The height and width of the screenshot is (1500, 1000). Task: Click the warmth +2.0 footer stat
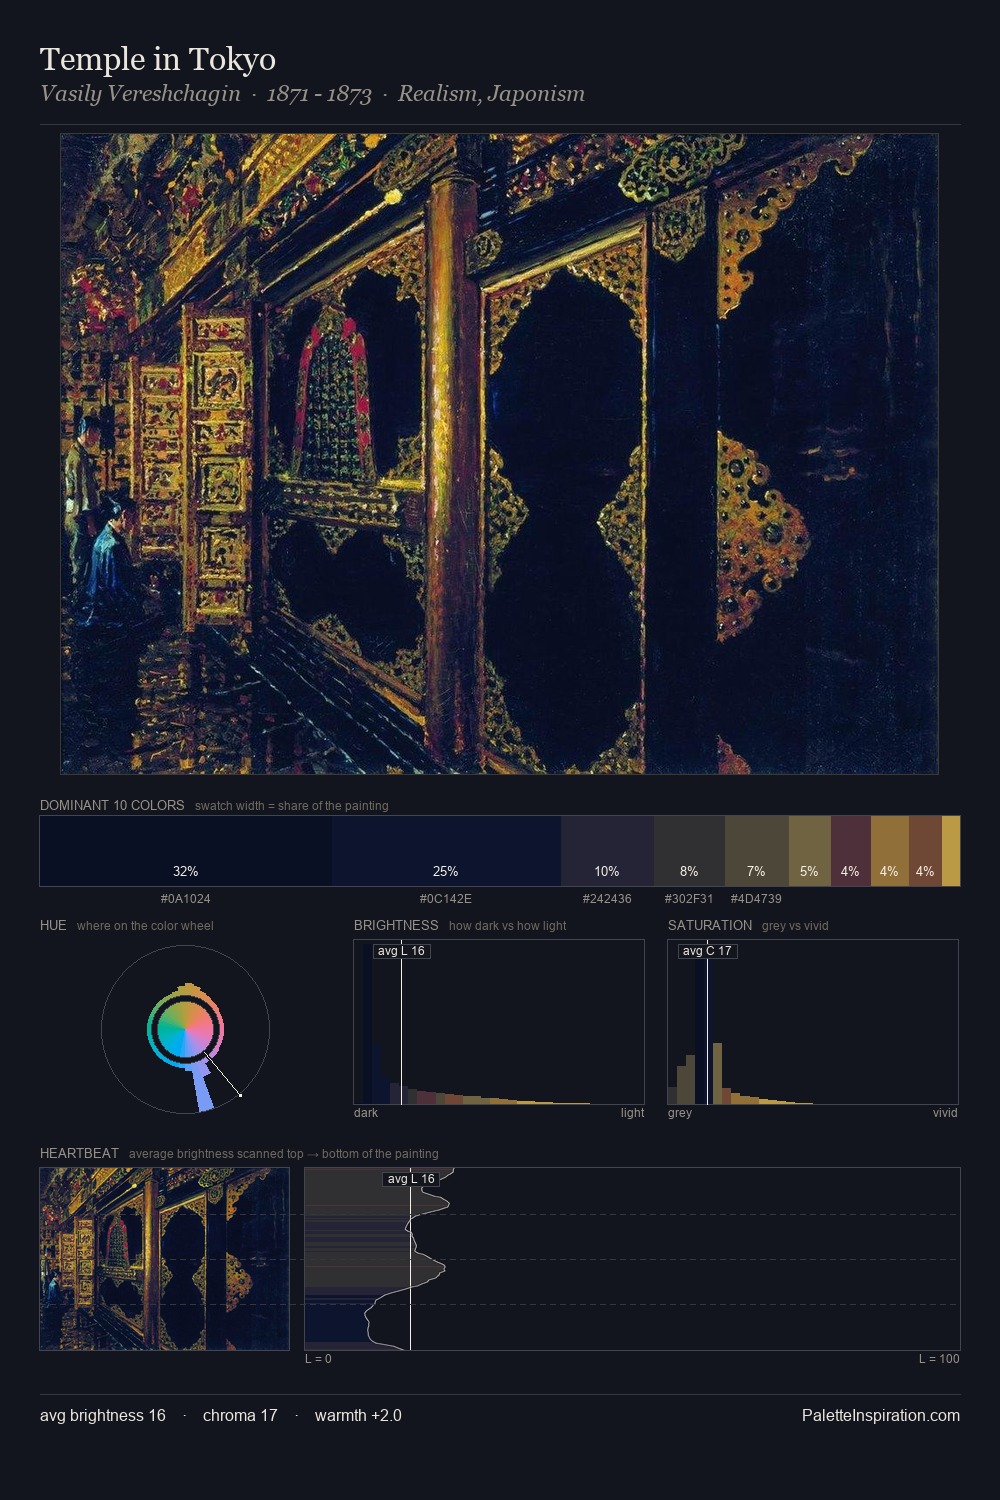[358, 1415]
